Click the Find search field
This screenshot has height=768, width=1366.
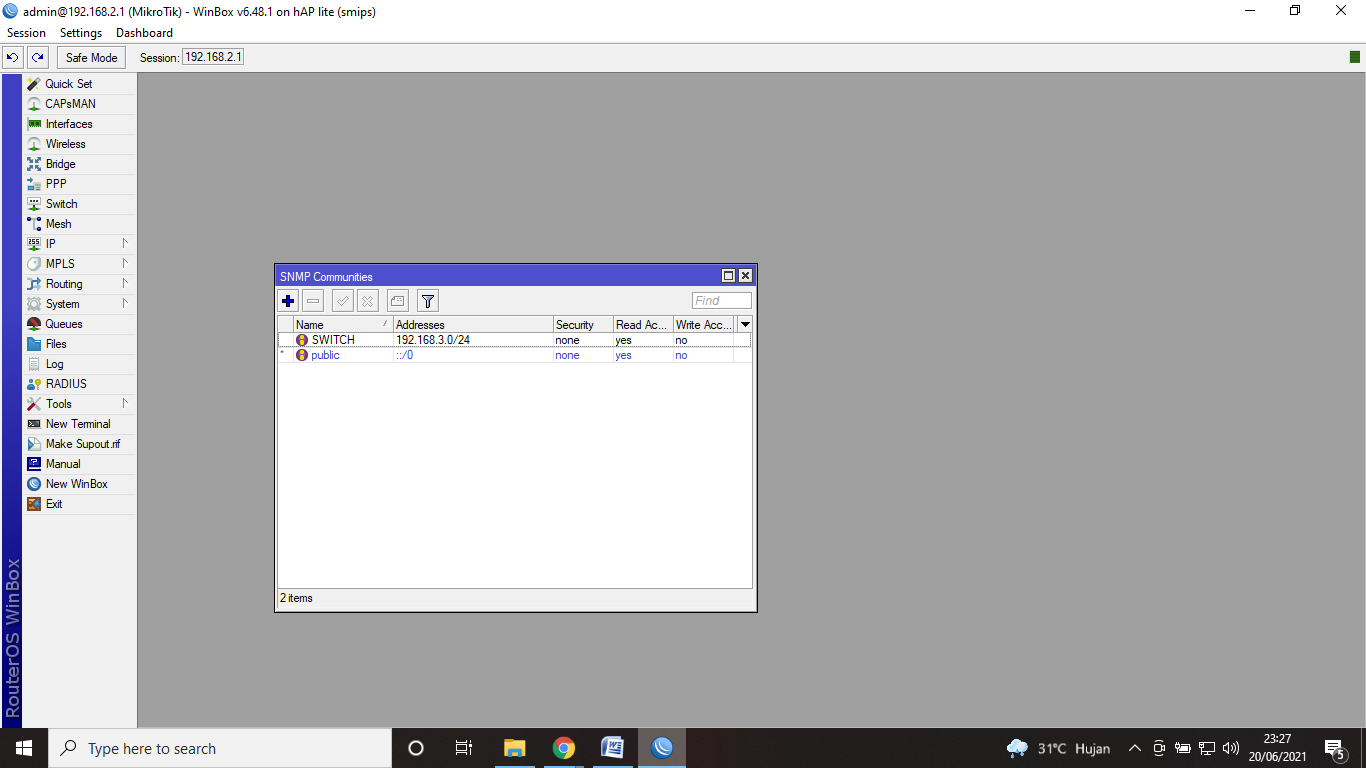[x=721, y=301]
